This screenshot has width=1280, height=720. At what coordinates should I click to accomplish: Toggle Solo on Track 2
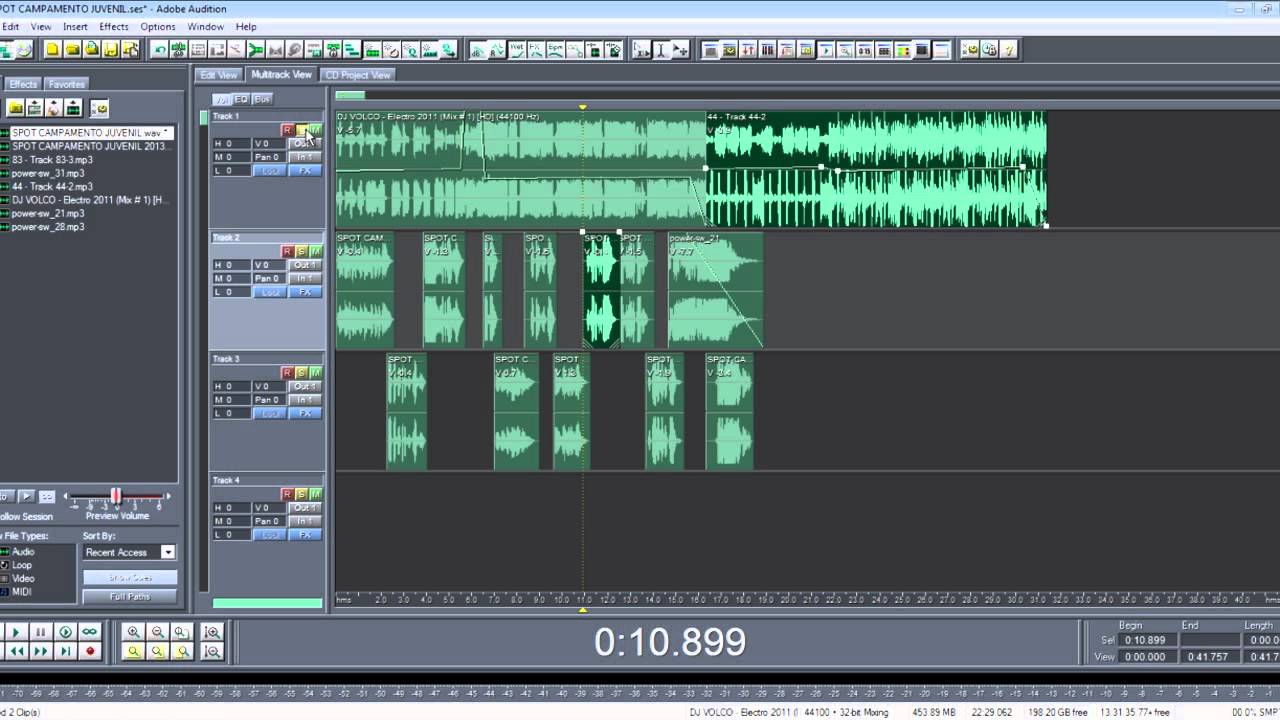301,251
